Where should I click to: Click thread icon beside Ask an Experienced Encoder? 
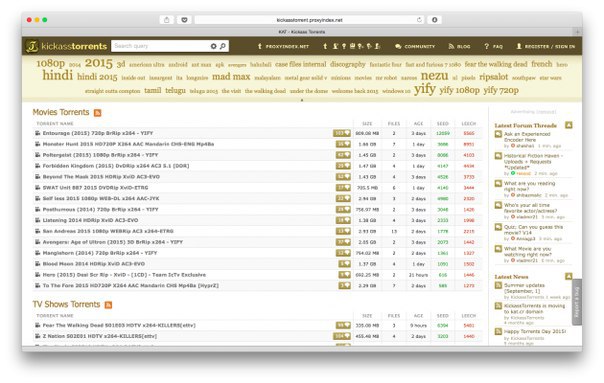(498, 134)
